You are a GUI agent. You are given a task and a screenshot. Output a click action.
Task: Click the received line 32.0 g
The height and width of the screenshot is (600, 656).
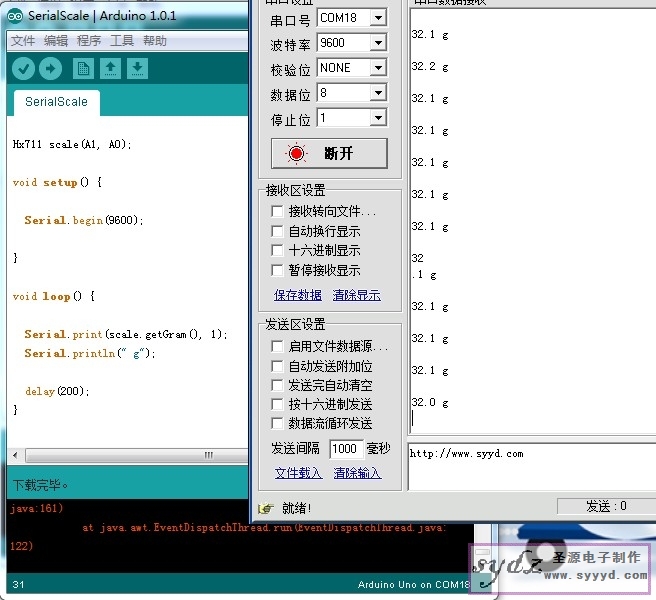click(x=430, y=403)
